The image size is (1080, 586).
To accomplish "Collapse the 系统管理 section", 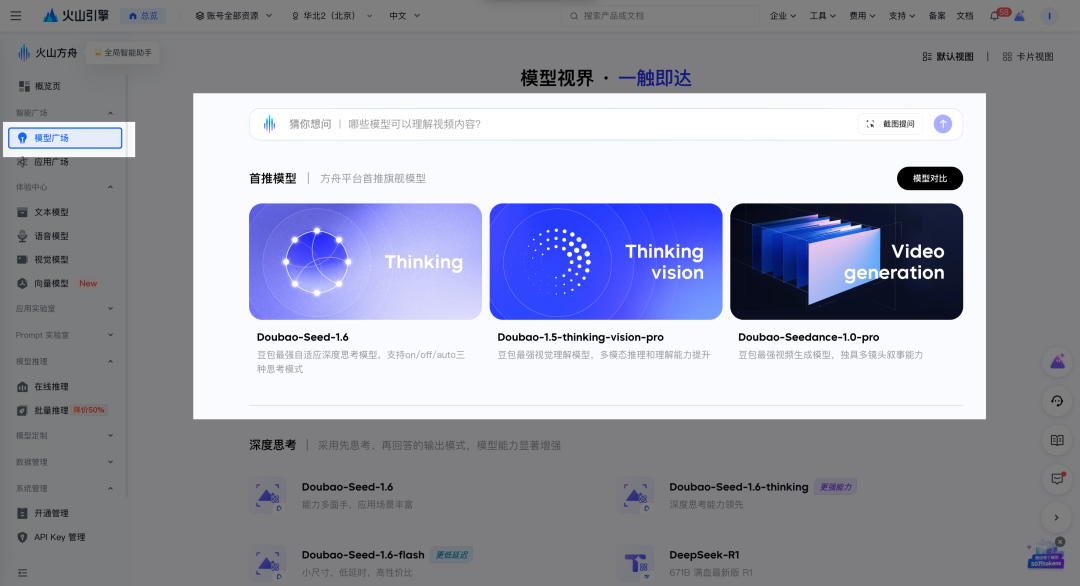I will 110,489.
